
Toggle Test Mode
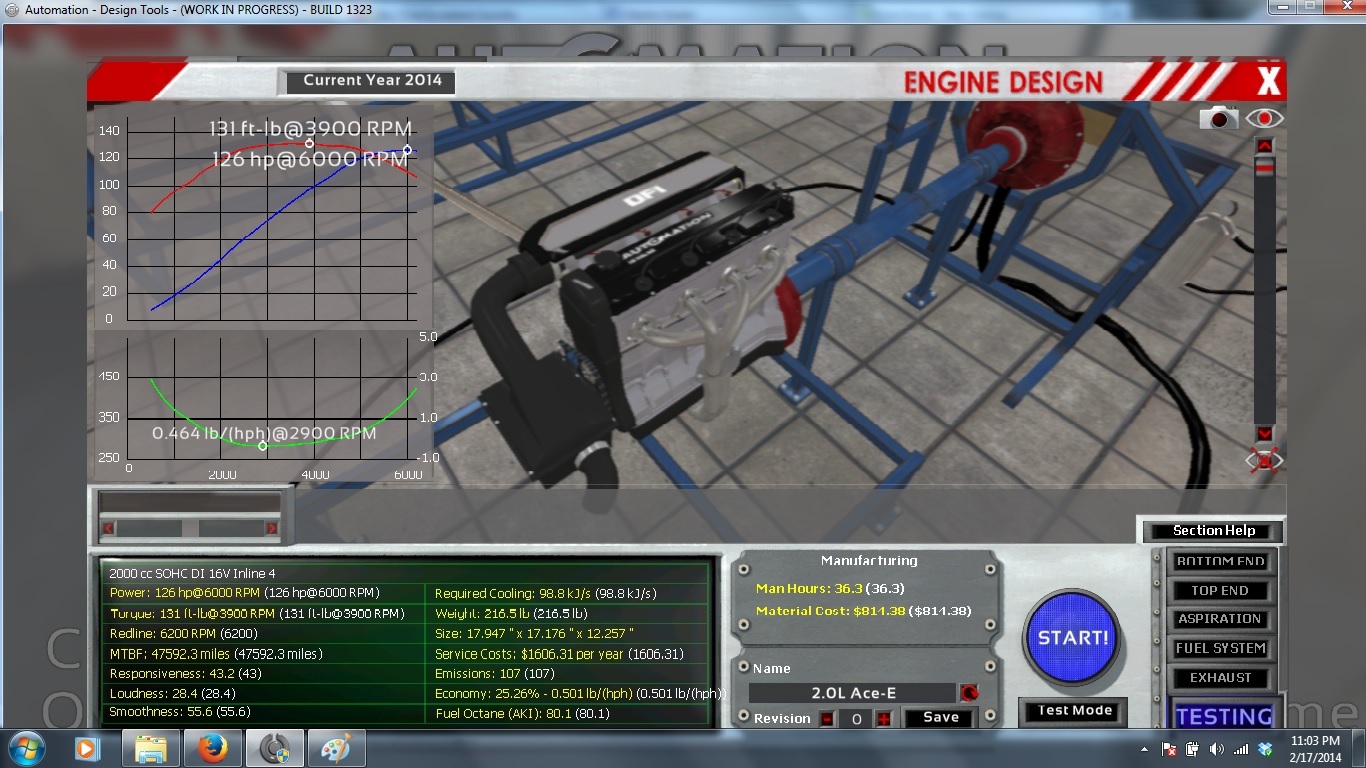pos(1074,711)
